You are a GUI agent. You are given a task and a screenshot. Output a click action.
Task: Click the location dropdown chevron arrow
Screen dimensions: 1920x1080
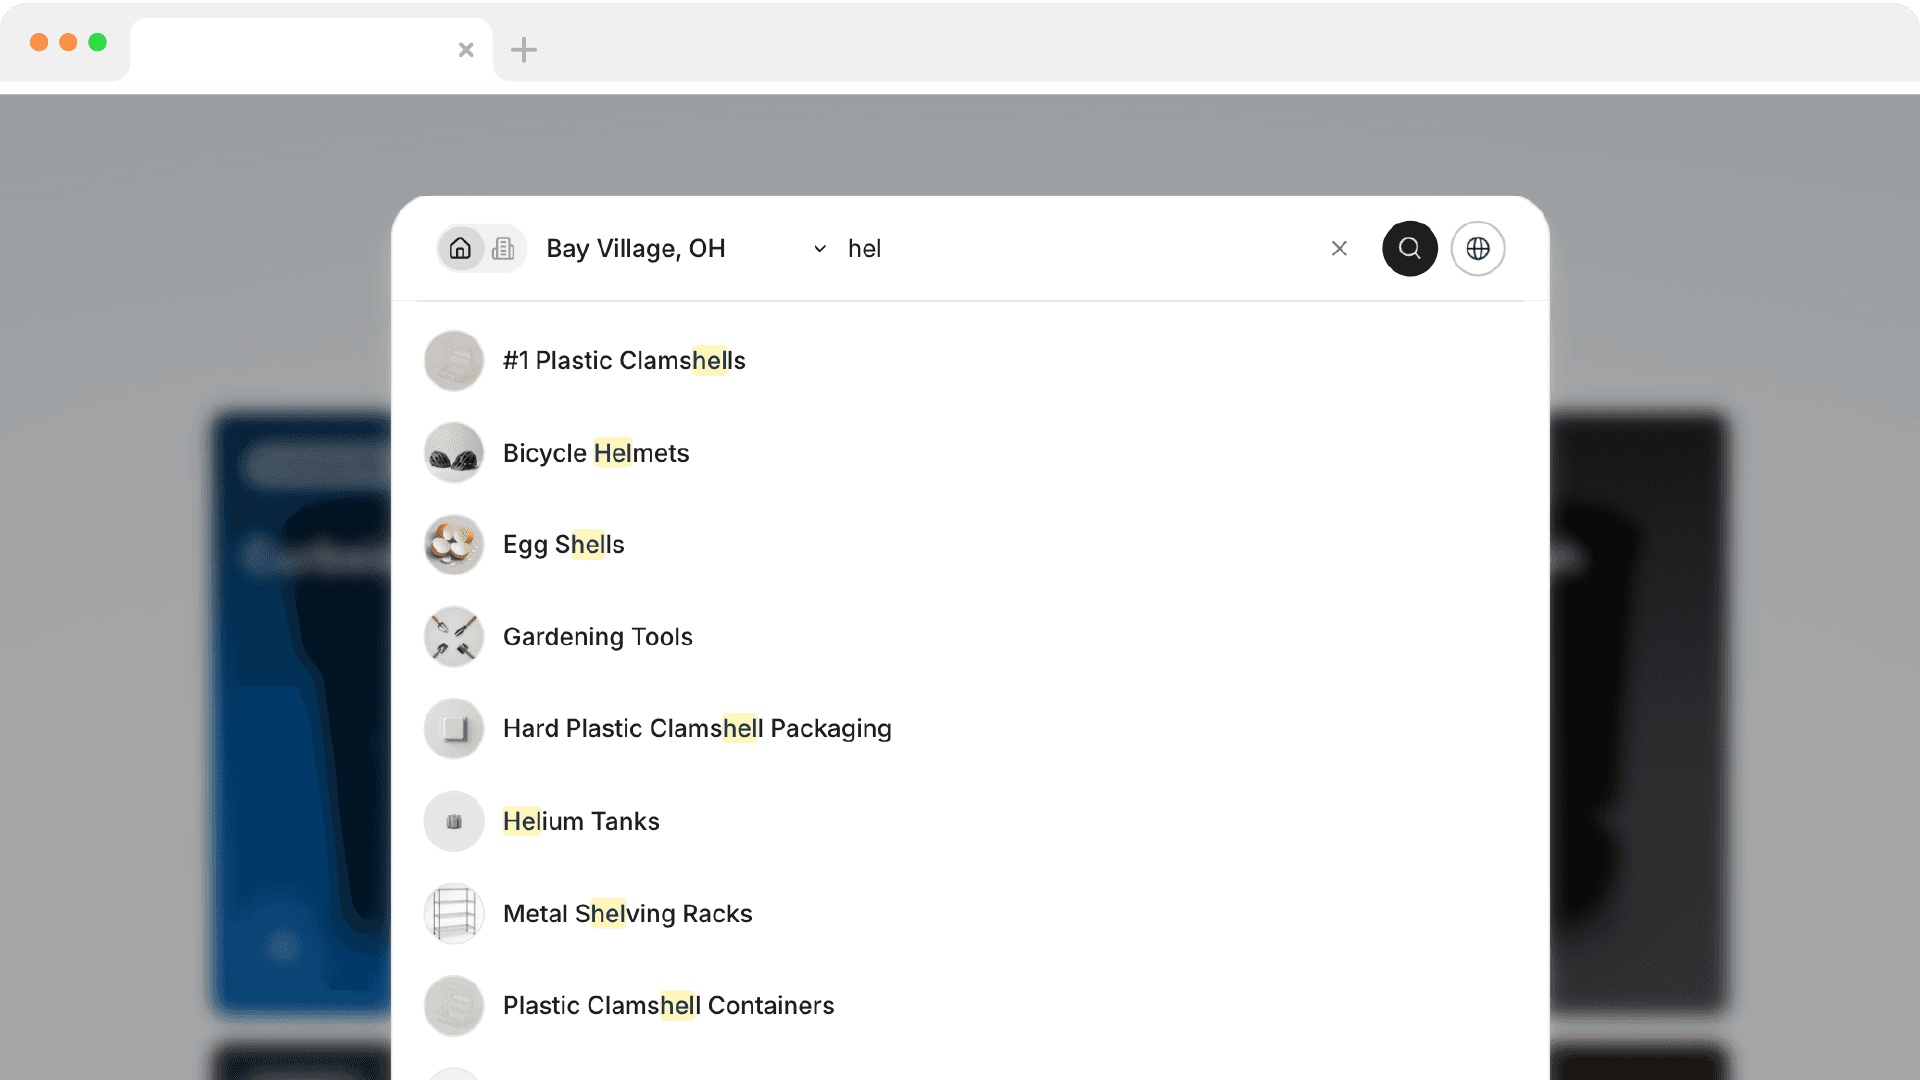pyautogui.click(x=820, y=248)
